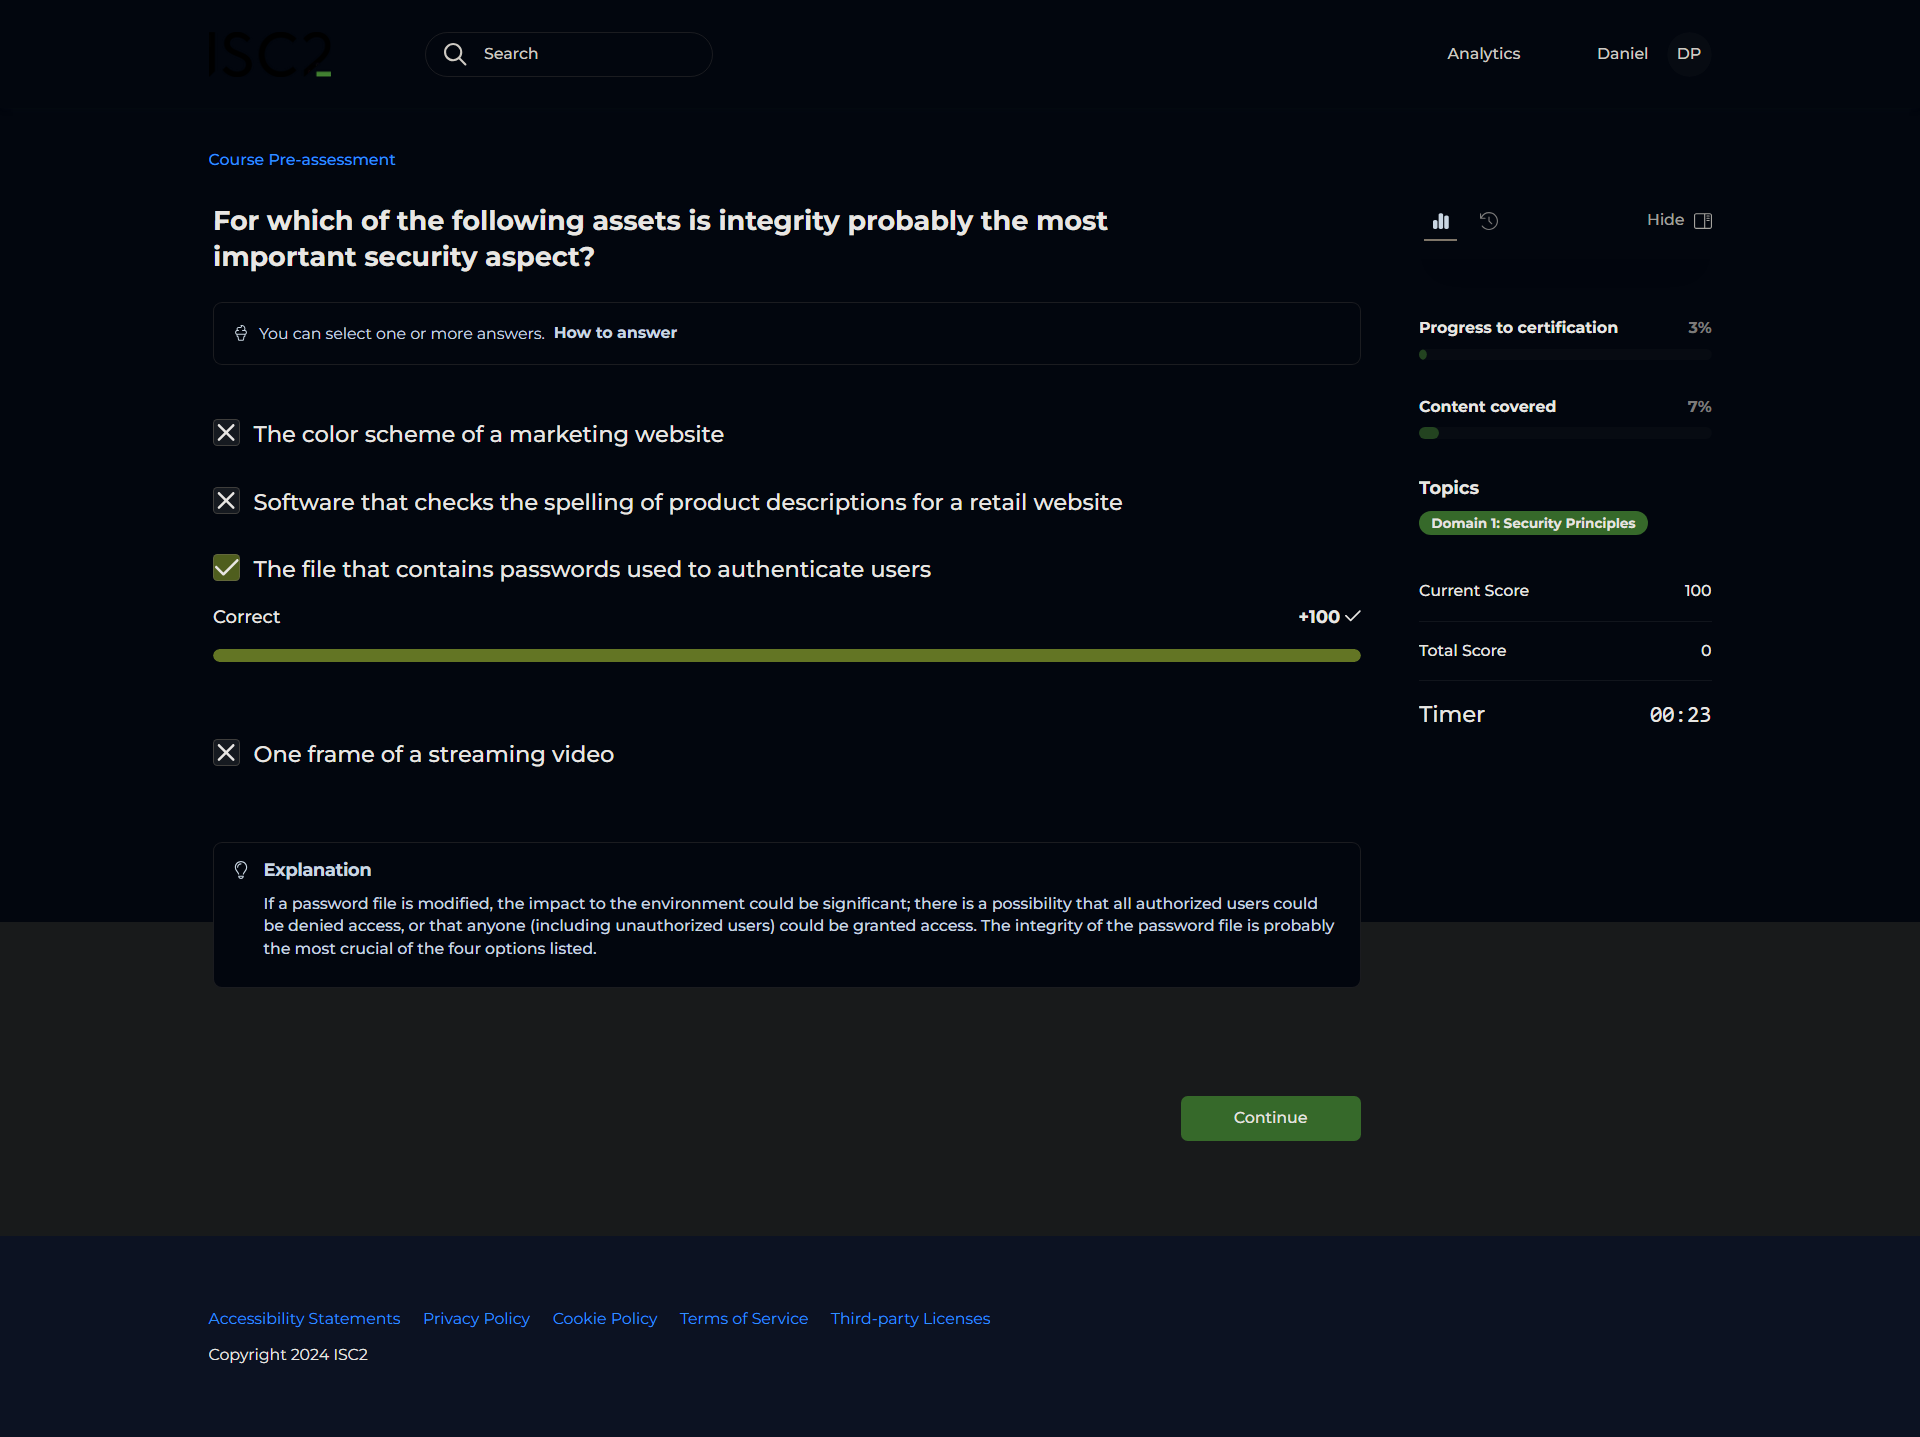The width and height of the screenshot is (1920, 1437).
Task: Click the Content covered progress bar
Action: (1564, 433)
